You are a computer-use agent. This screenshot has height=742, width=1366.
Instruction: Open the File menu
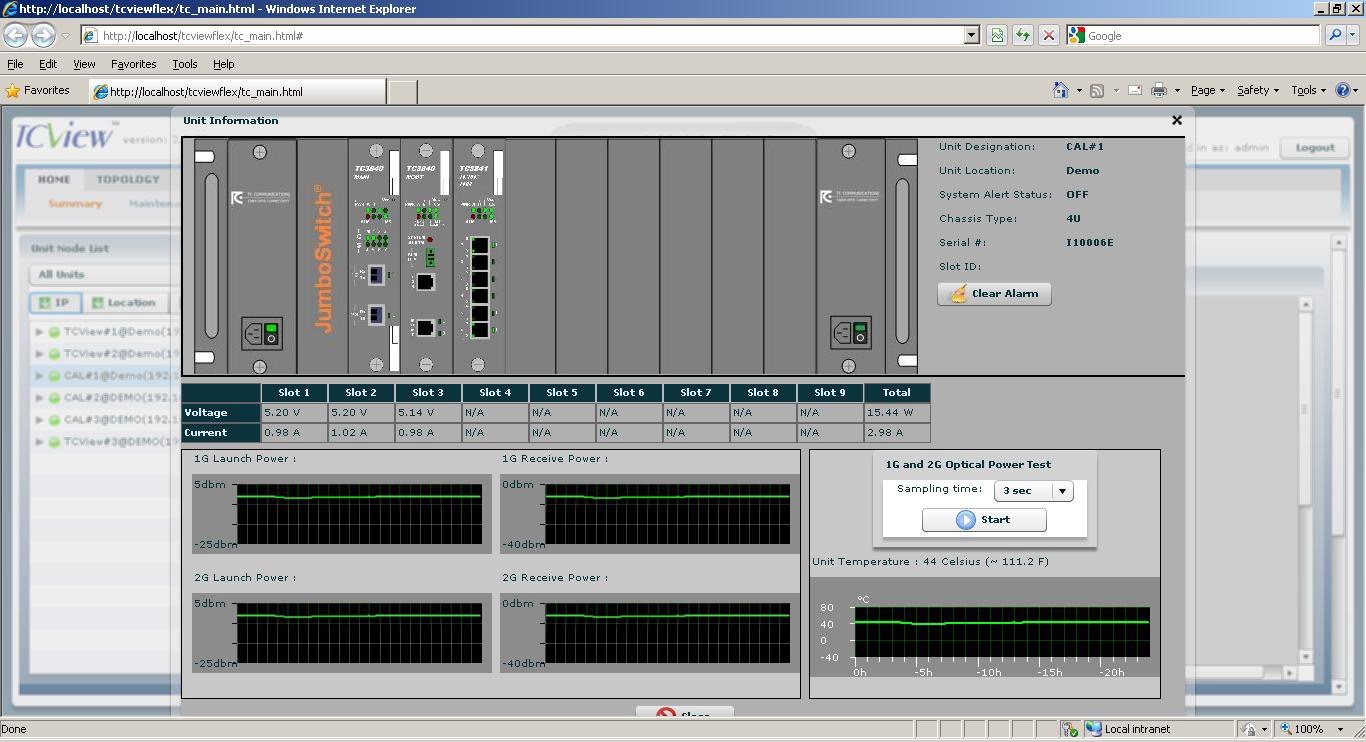click(x=15, y=64)
